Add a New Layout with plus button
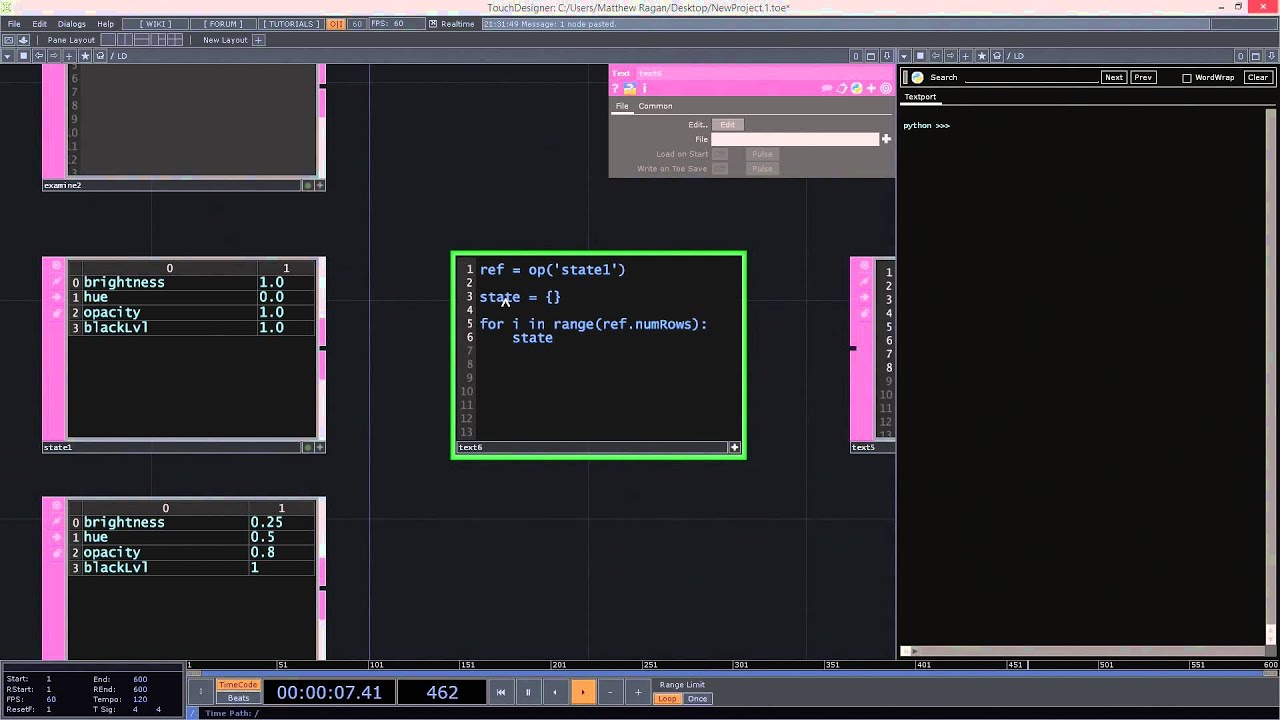 258,40
